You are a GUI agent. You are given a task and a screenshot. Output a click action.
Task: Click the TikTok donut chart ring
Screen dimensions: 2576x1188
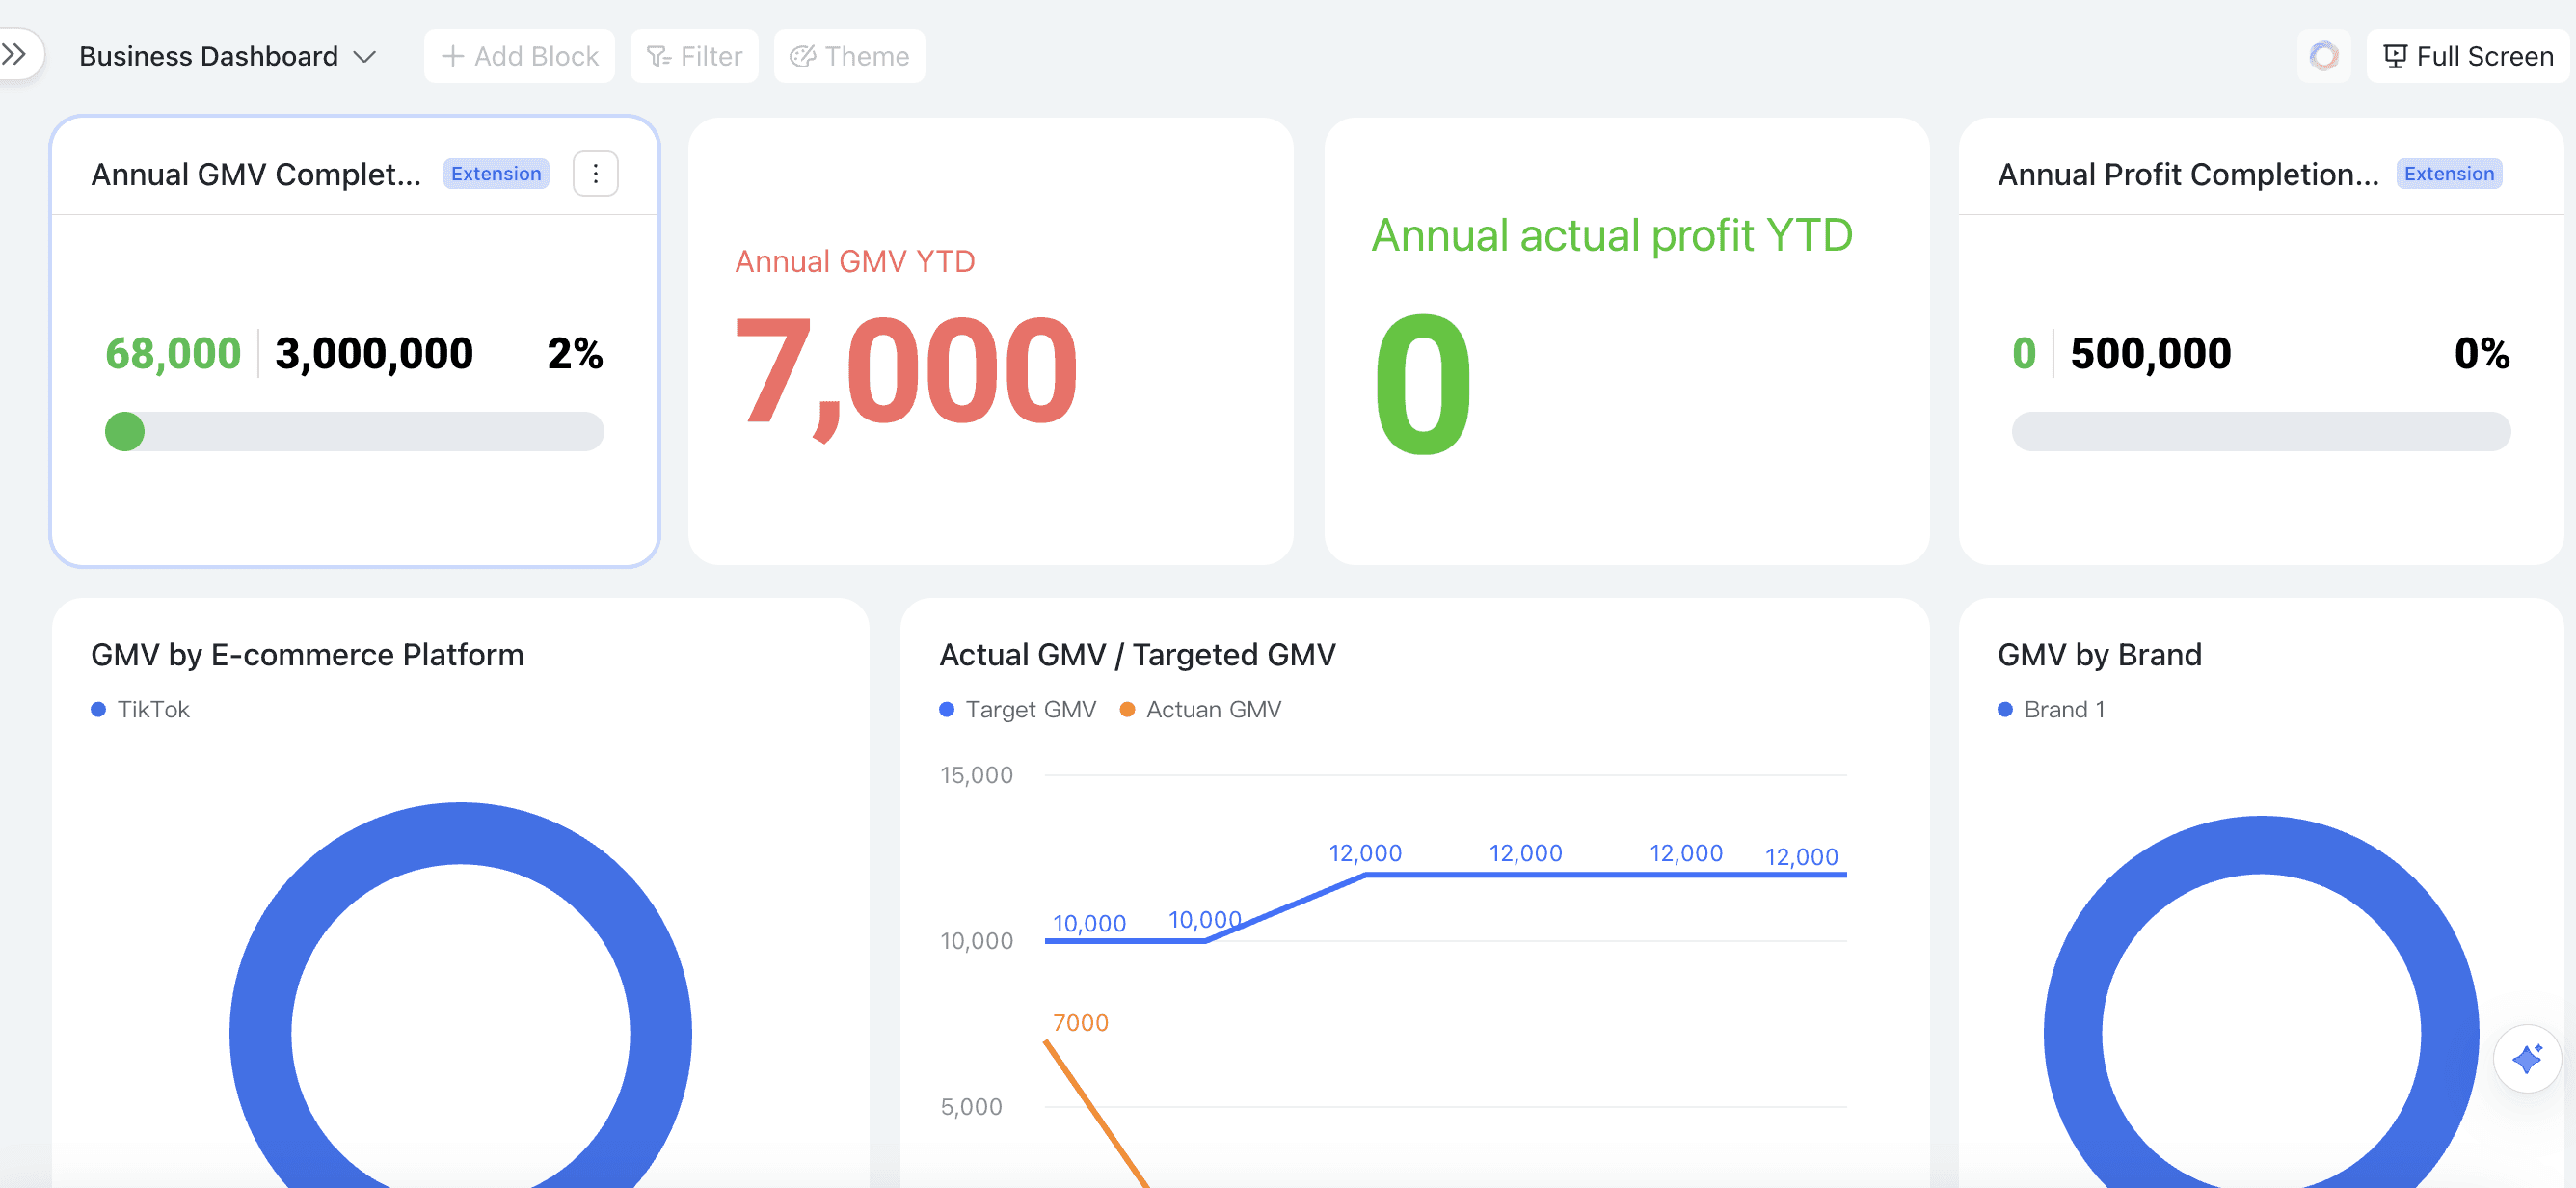(x=262, y=1030)
